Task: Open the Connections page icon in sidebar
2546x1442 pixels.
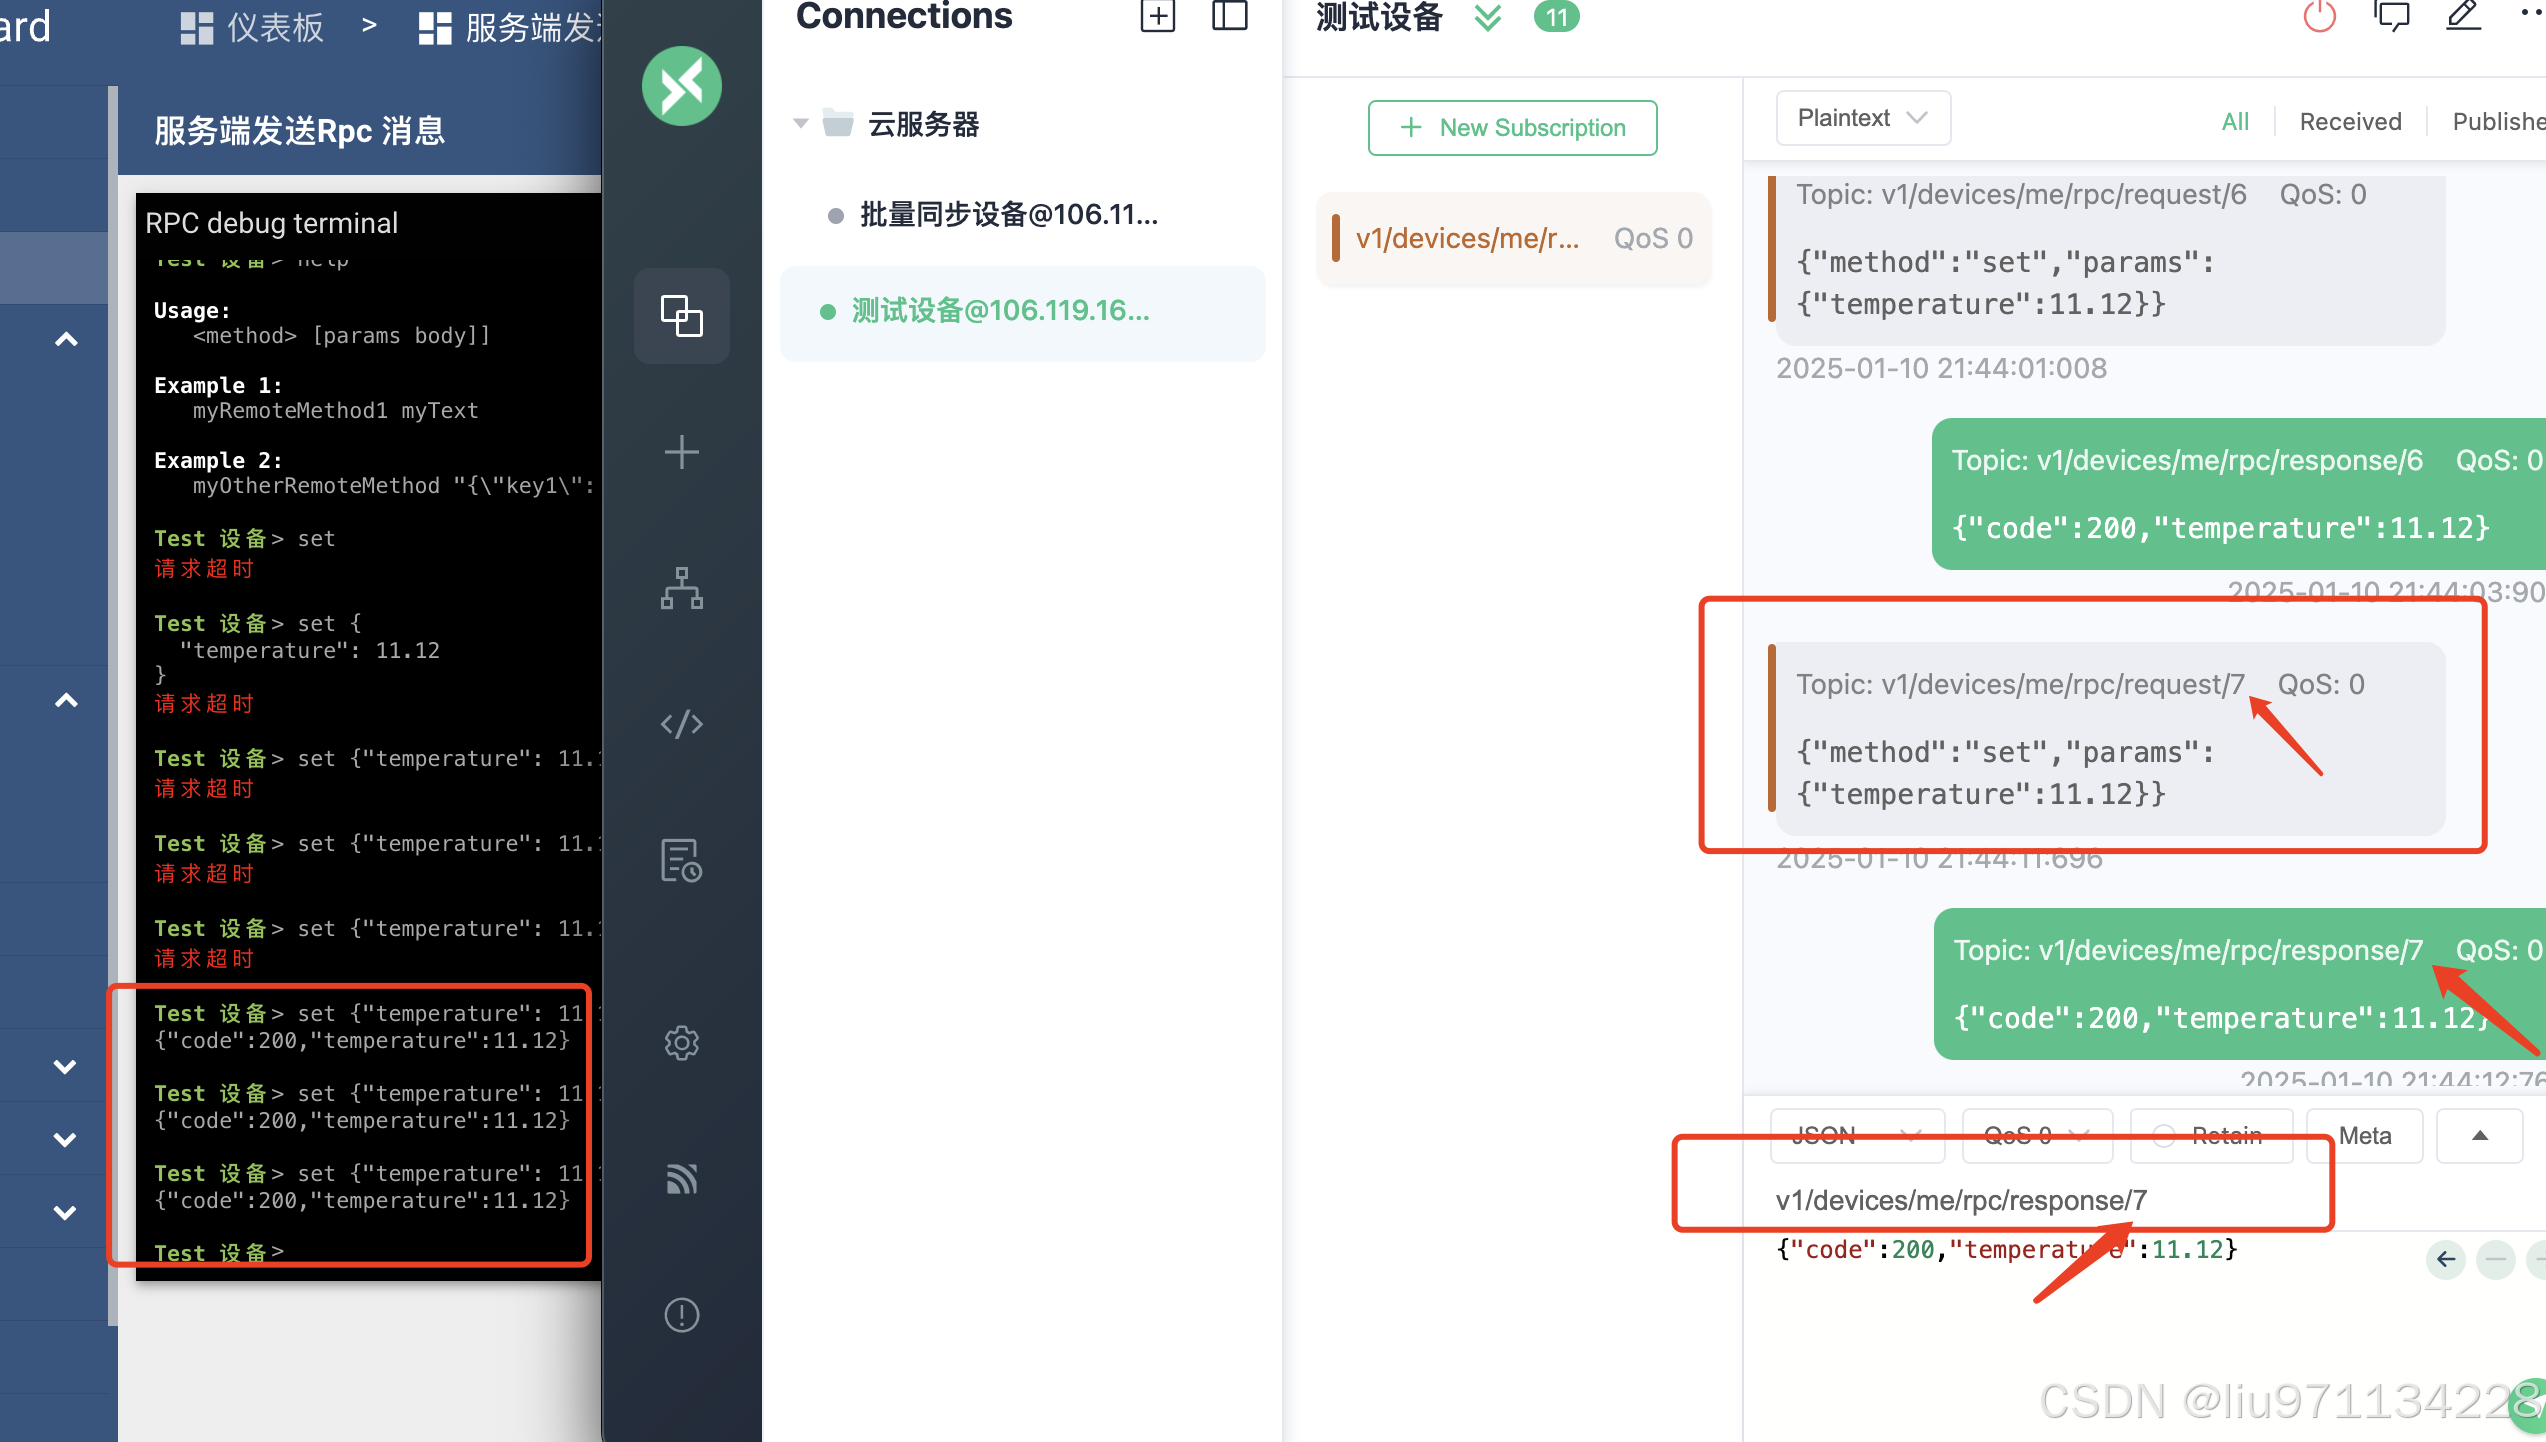Action: point(682,316)
